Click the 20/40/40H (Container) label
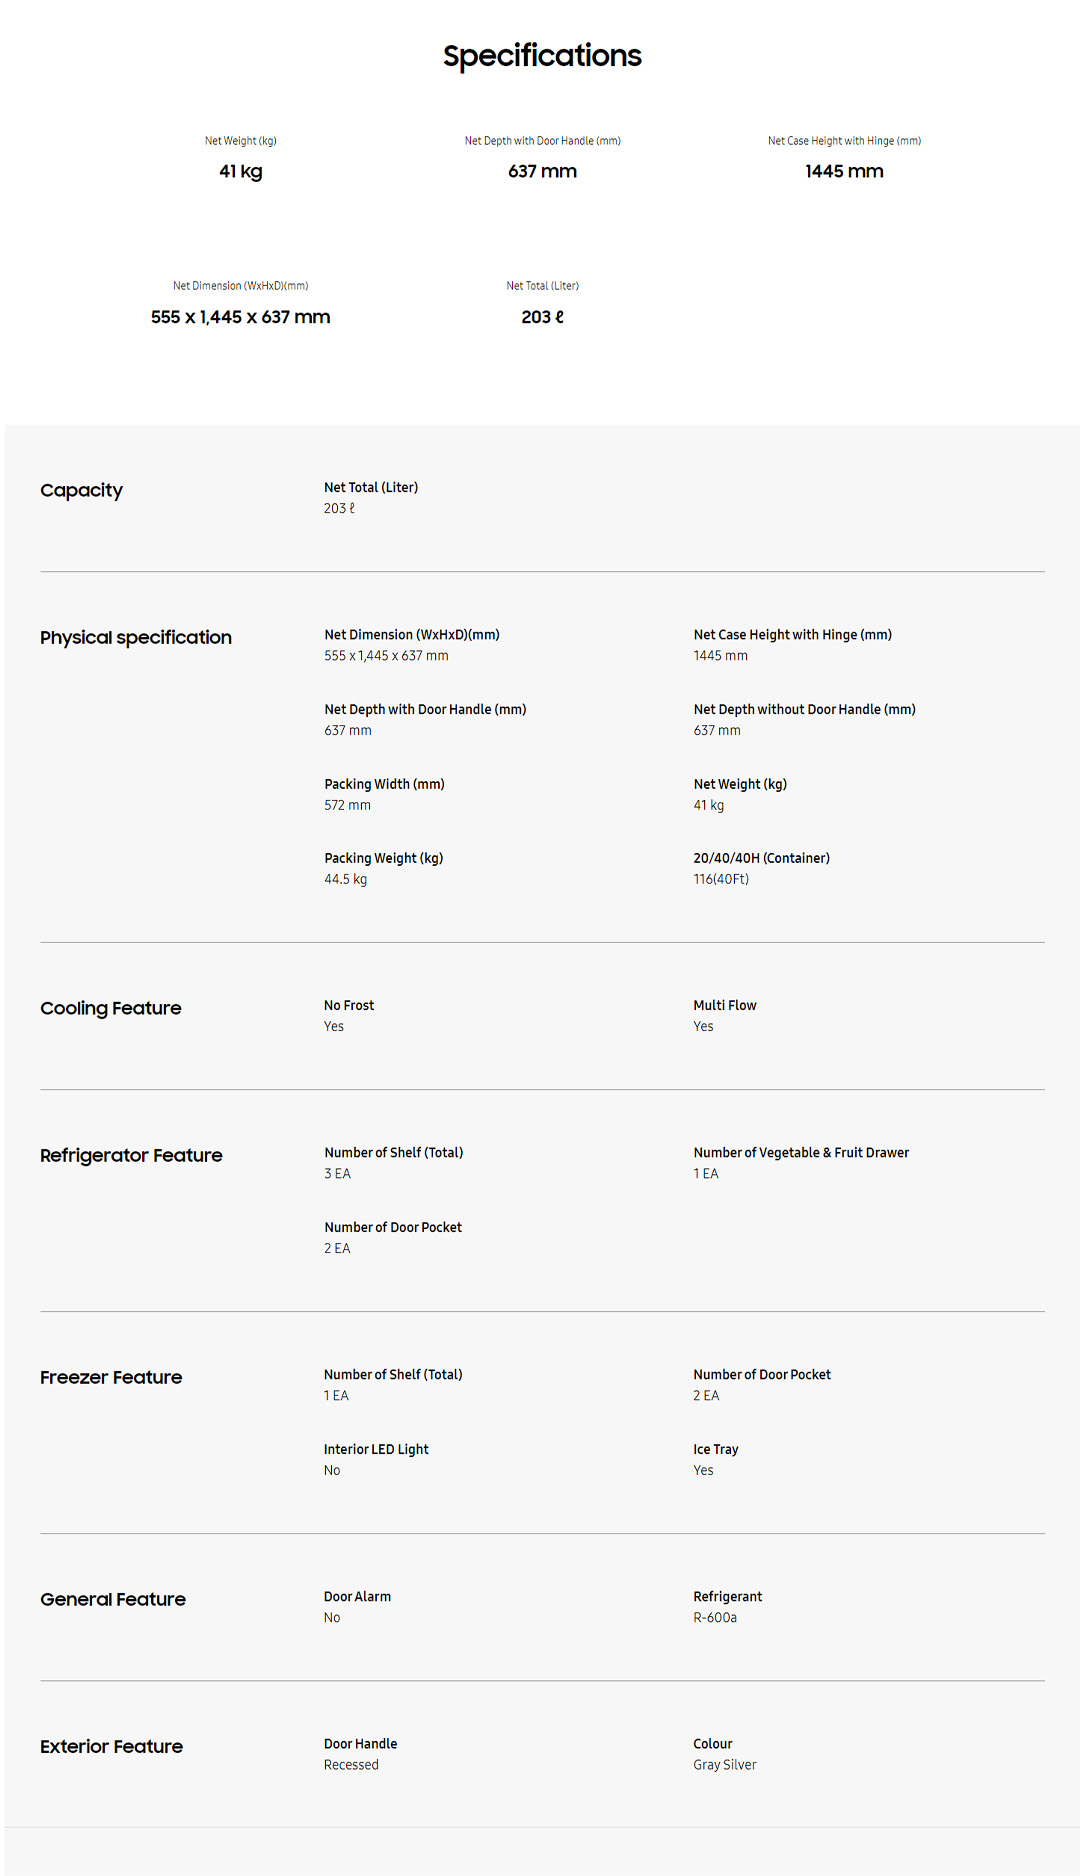Viewport: 1080px width, 1876px height. (761, 858)
